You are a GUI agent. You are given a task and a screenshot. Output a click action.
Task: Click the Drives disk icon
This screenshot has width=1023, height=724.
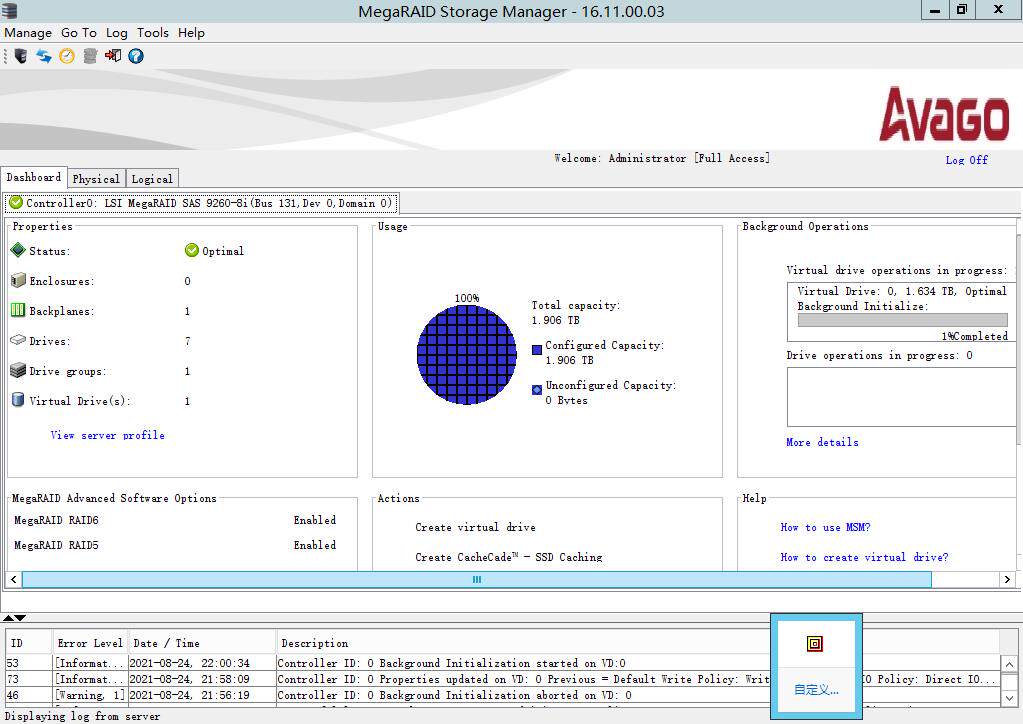pos(18,340)
